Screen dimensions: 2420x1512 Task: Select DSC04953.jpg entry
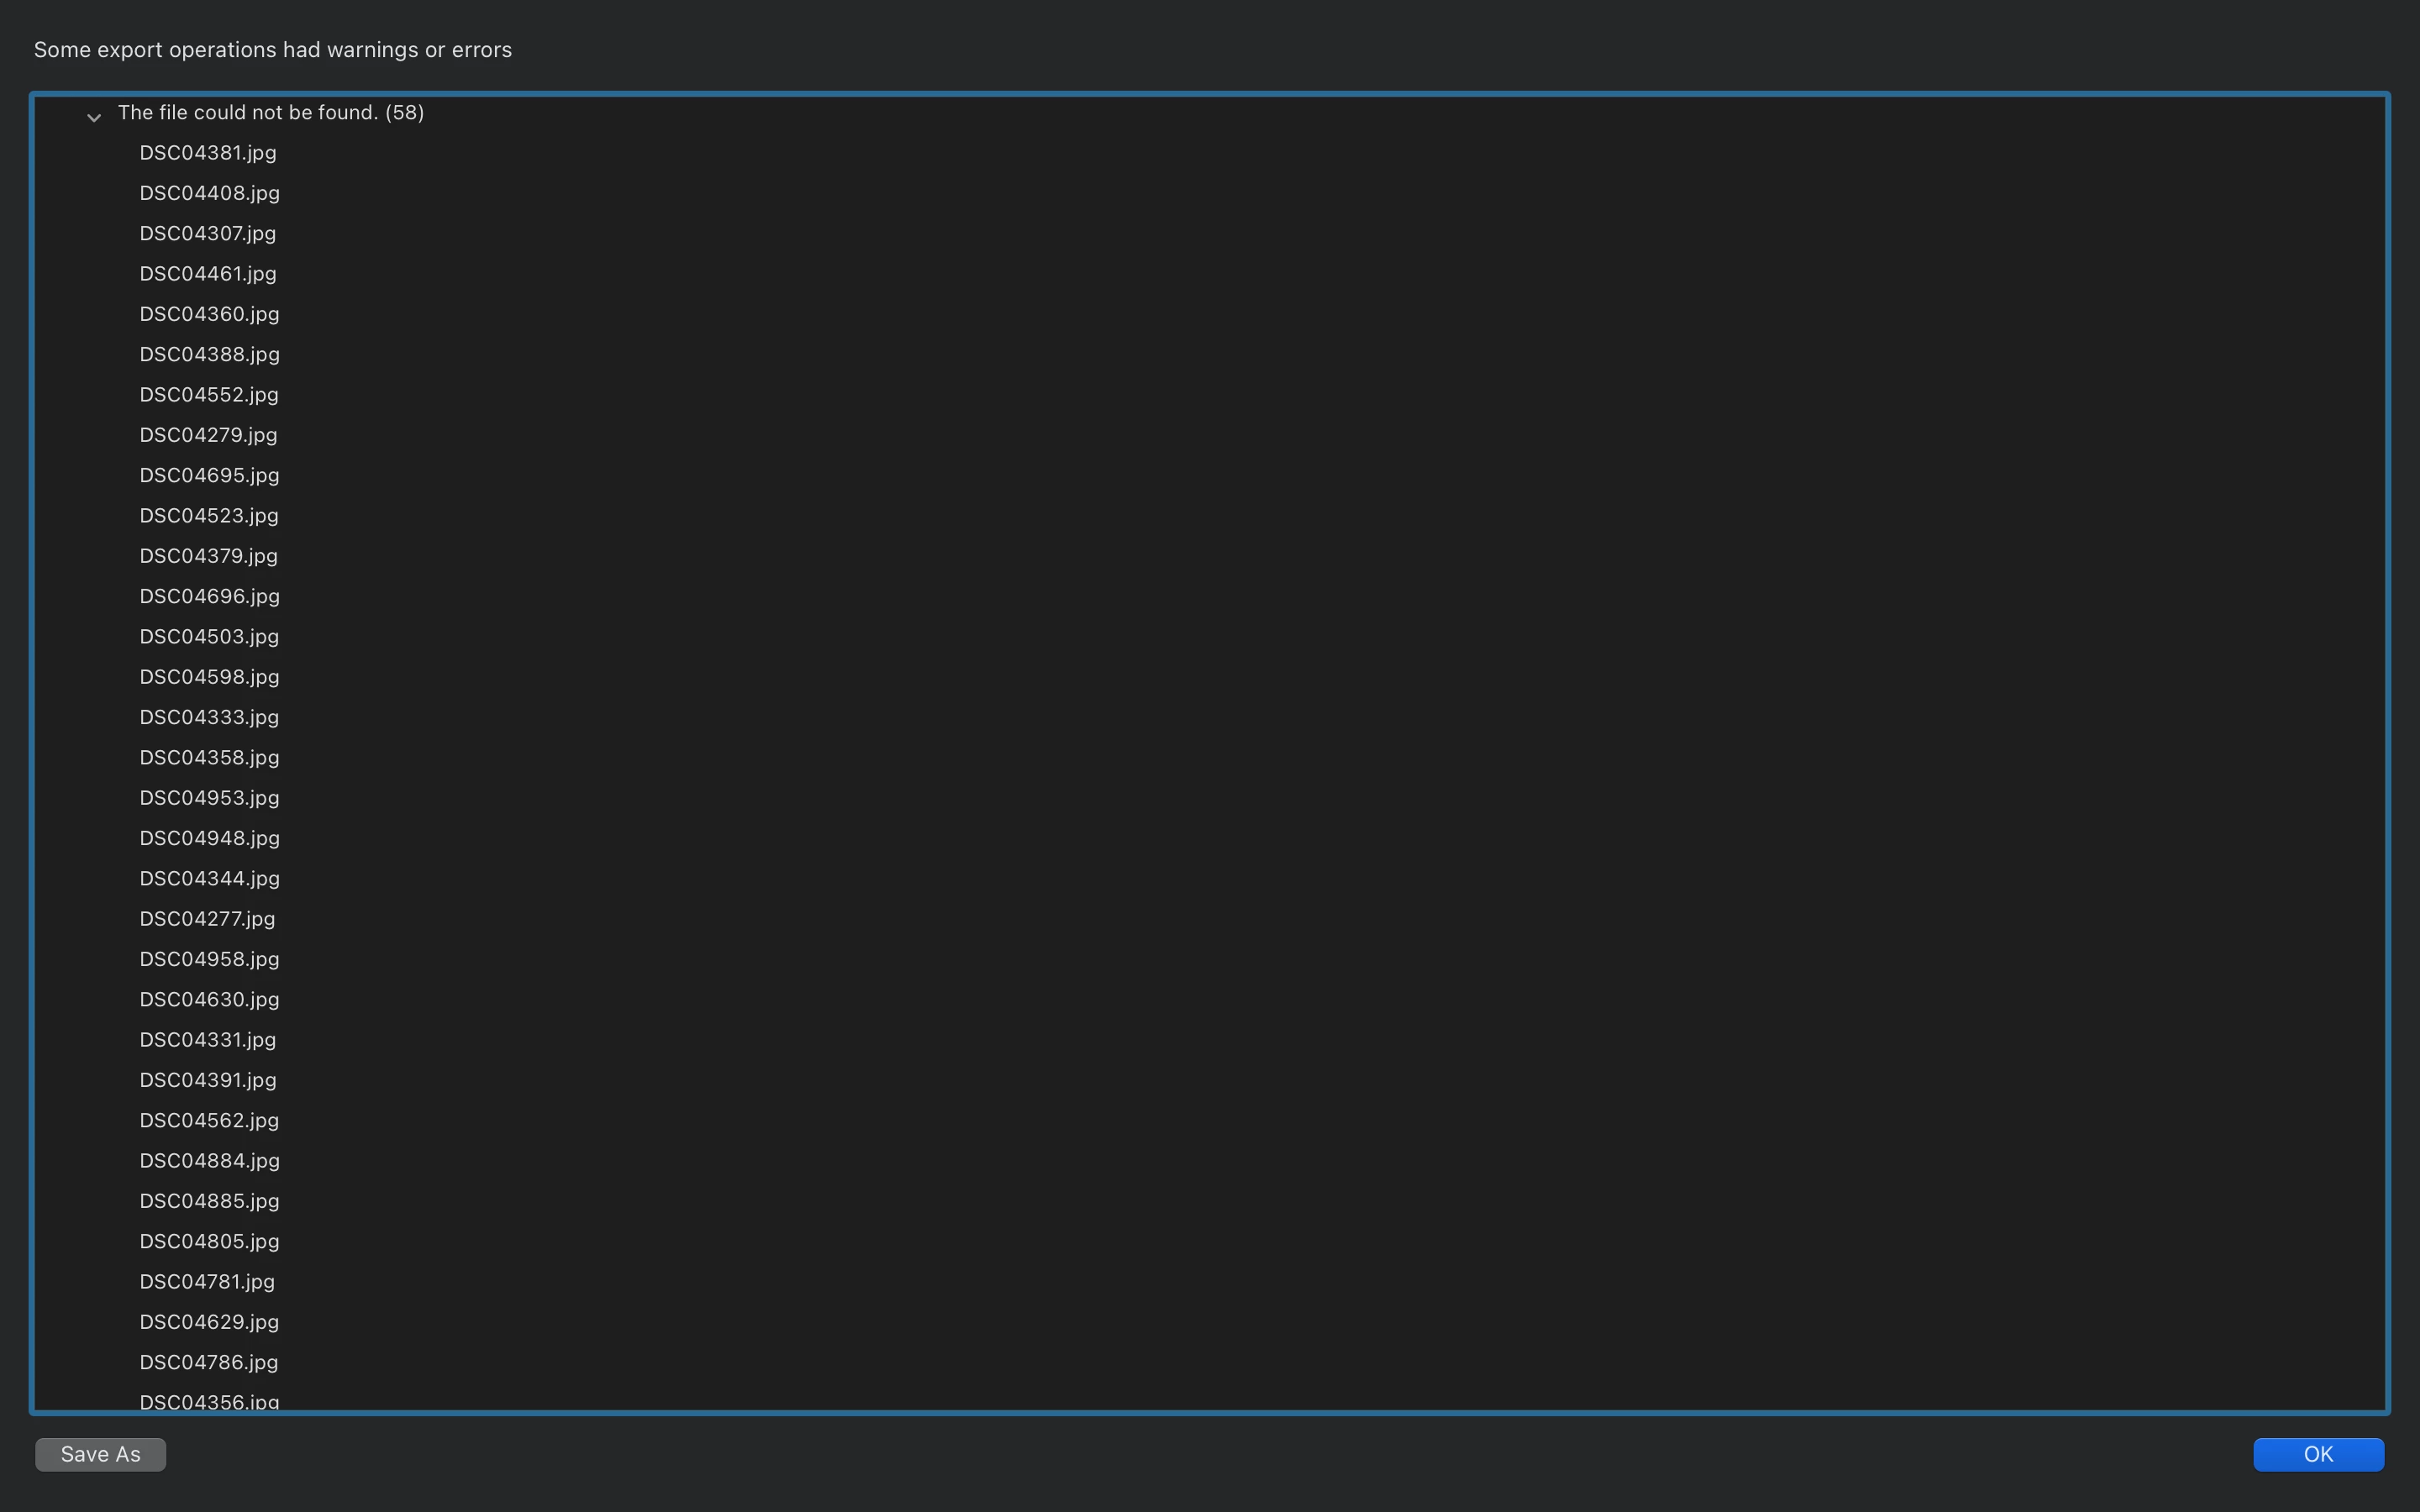pos(209,798)
